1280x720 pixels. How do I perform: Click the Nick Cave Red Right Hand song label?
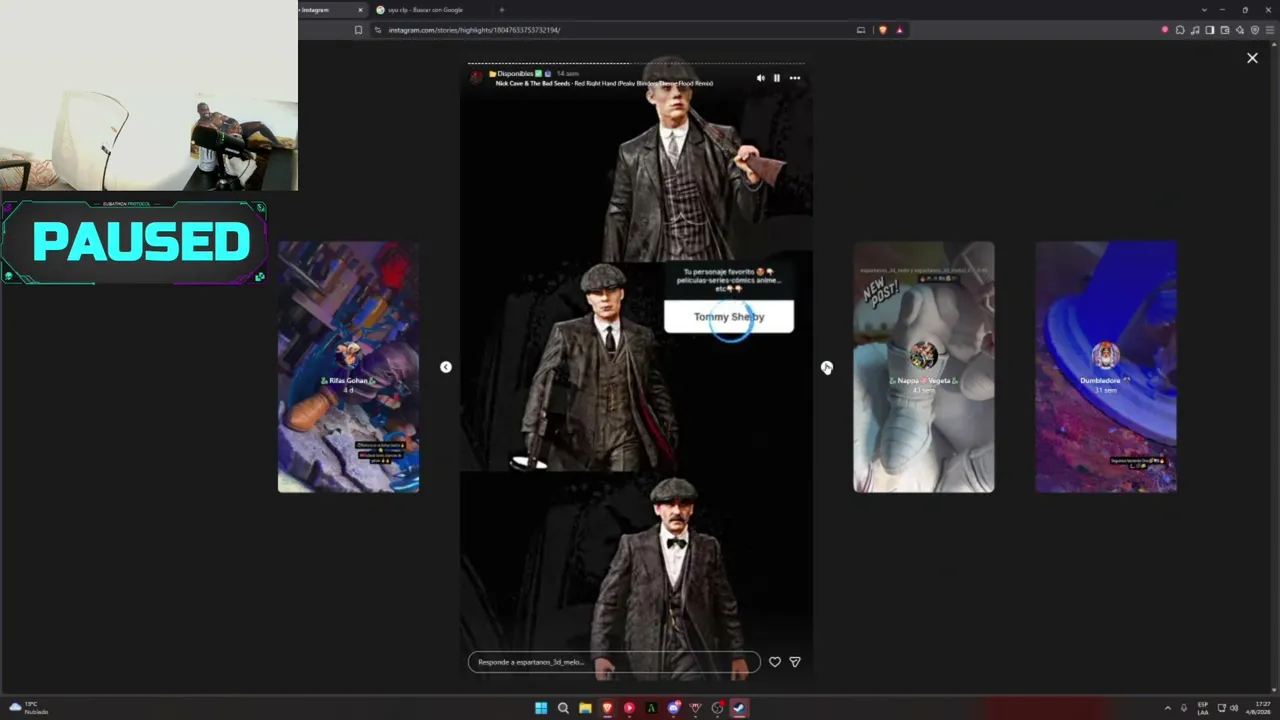604,84
